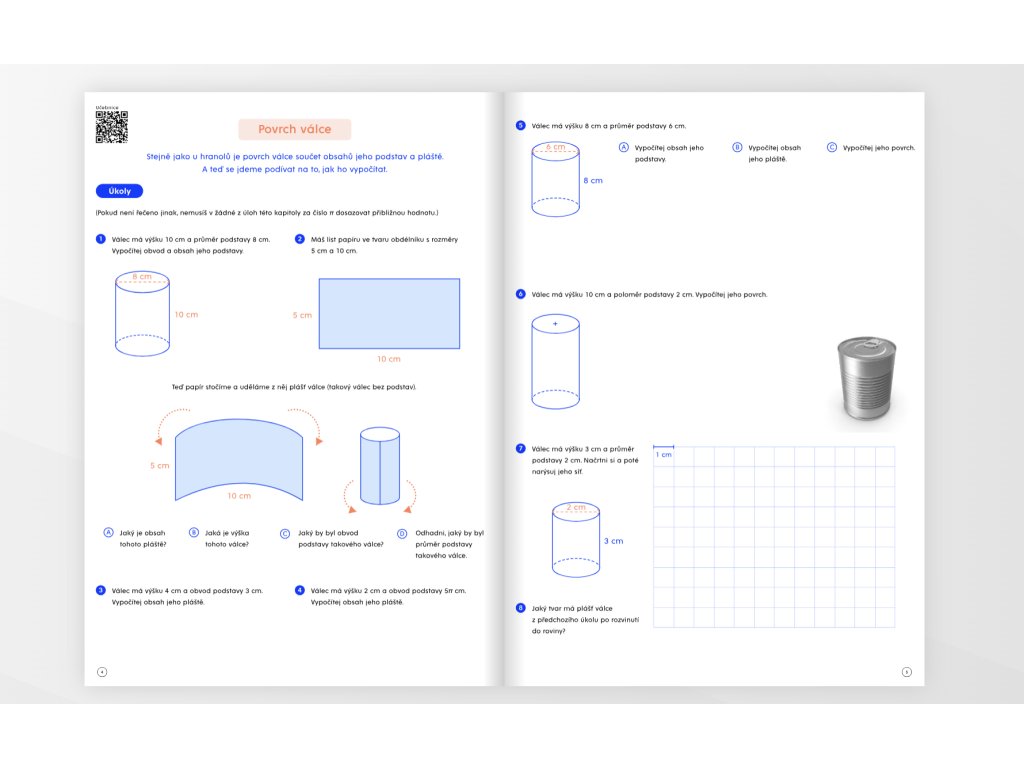
Task: Click the left page number circle
Action: coord(102,672)
